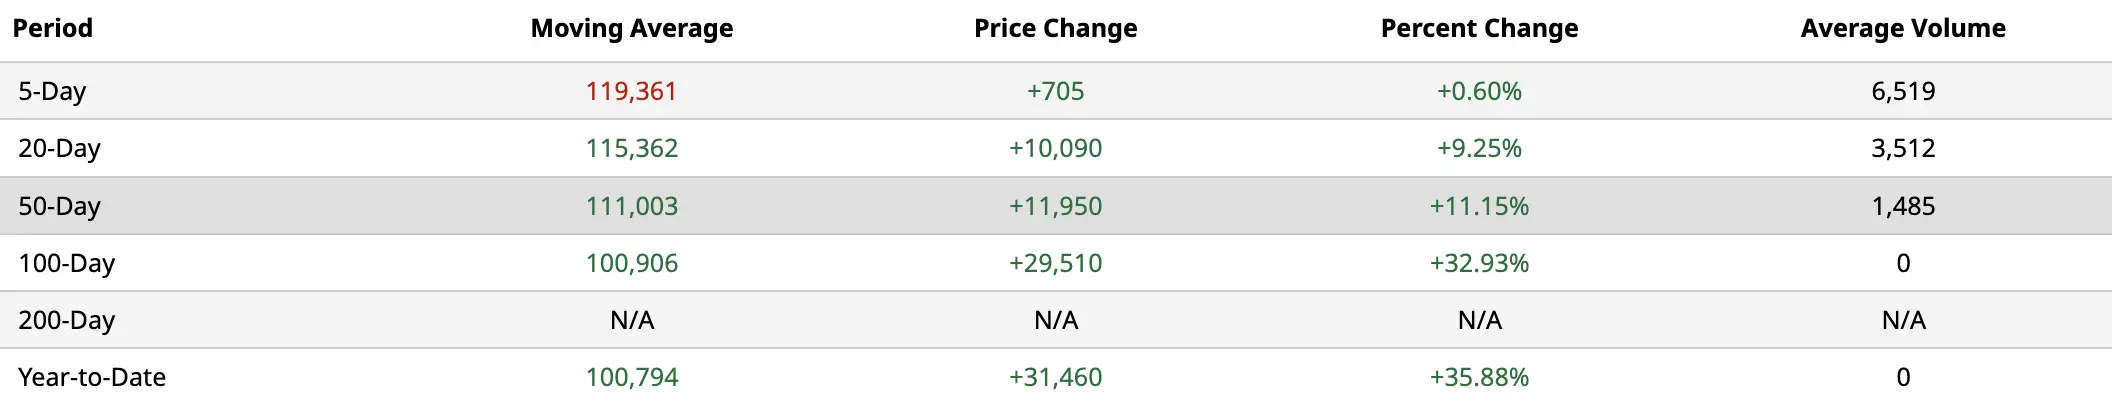This screenshot has width=2112, height=404.
Task: Click the Price Change column header
Action: (x=1056, y=28)
